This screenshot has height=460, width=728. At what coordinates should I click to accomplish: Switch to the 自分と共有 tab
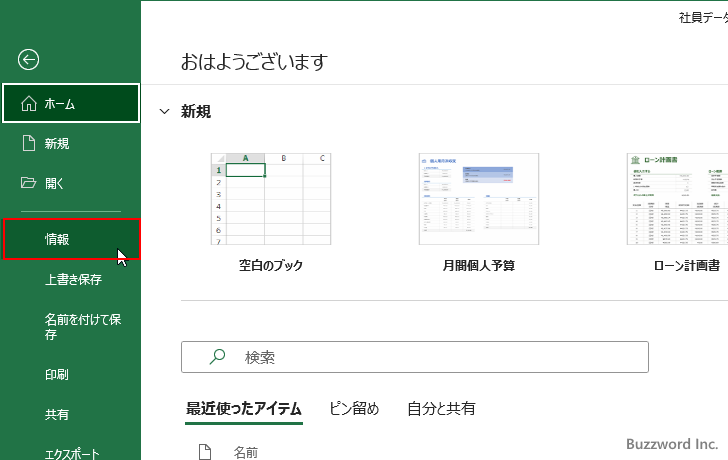click(441, 408)
